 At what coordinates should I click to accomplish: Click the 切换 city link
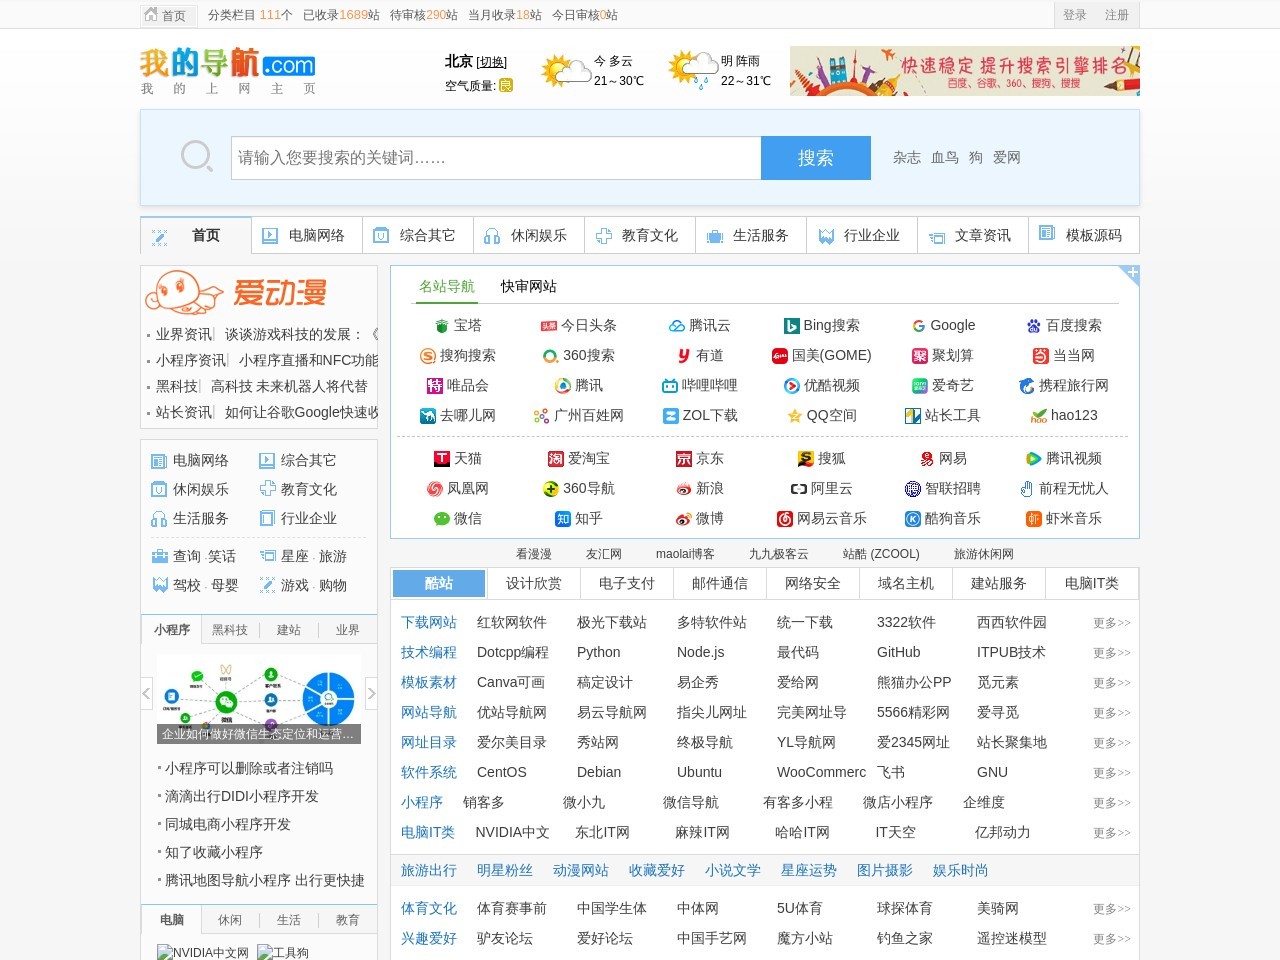pos(492,62)
